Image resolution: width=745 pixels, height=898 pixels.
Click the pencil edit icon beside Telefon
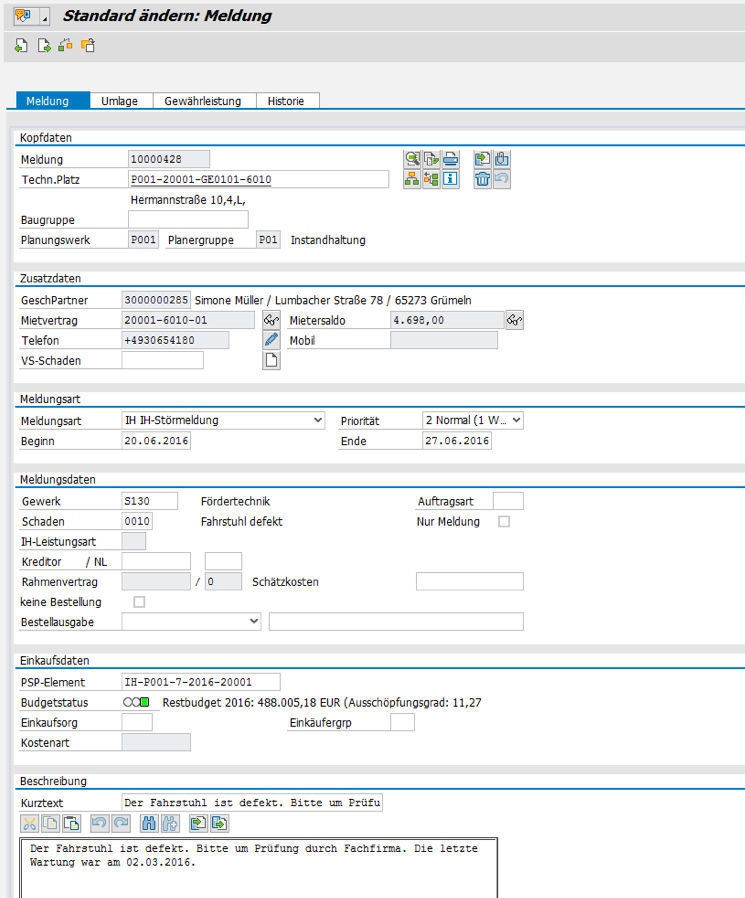point(271,340)
